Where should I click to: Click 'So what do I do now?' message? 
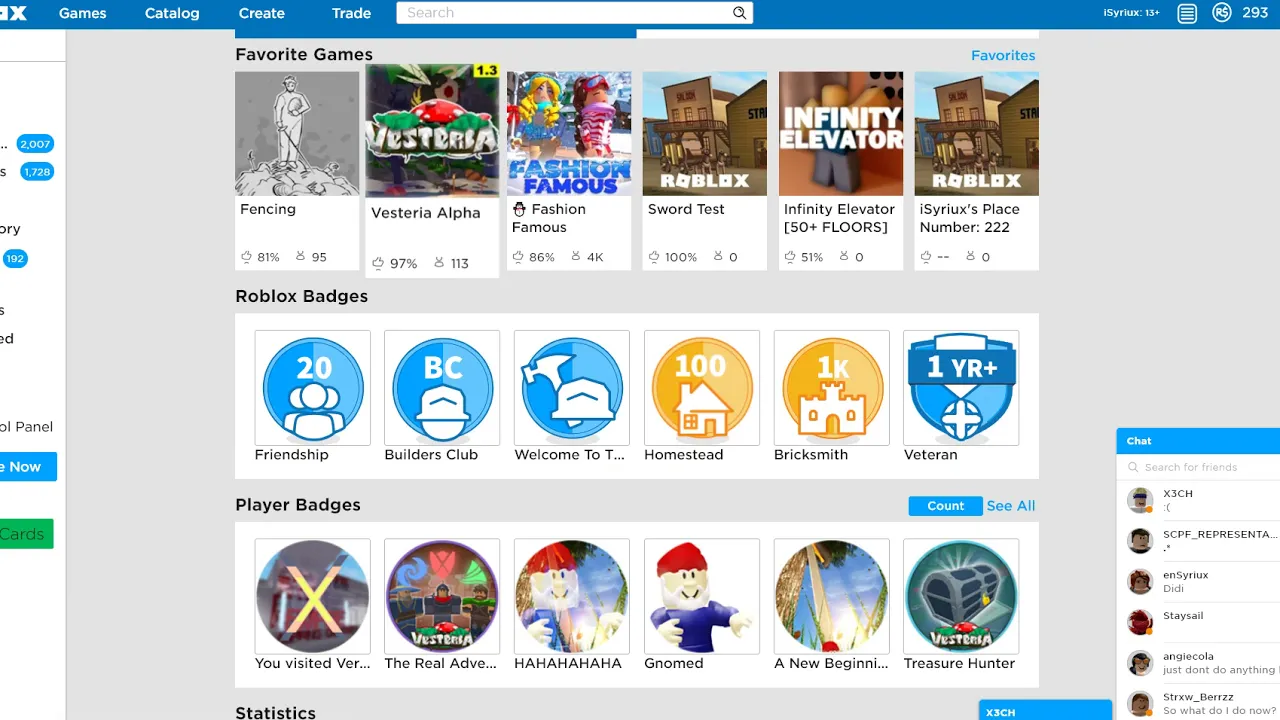click(x=1219, y=711)
